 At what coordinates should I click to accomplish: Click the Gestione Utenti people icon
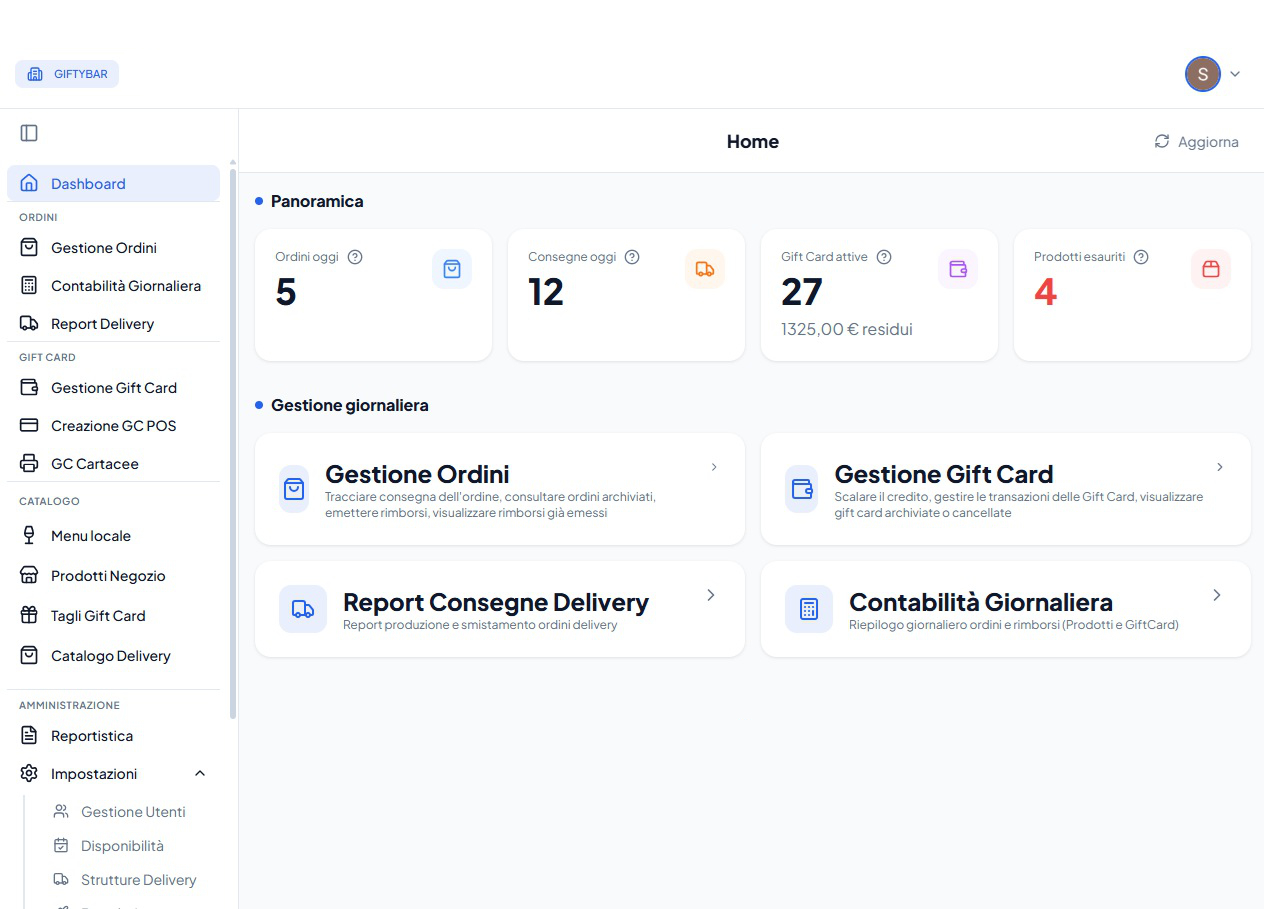pos(61,811)
